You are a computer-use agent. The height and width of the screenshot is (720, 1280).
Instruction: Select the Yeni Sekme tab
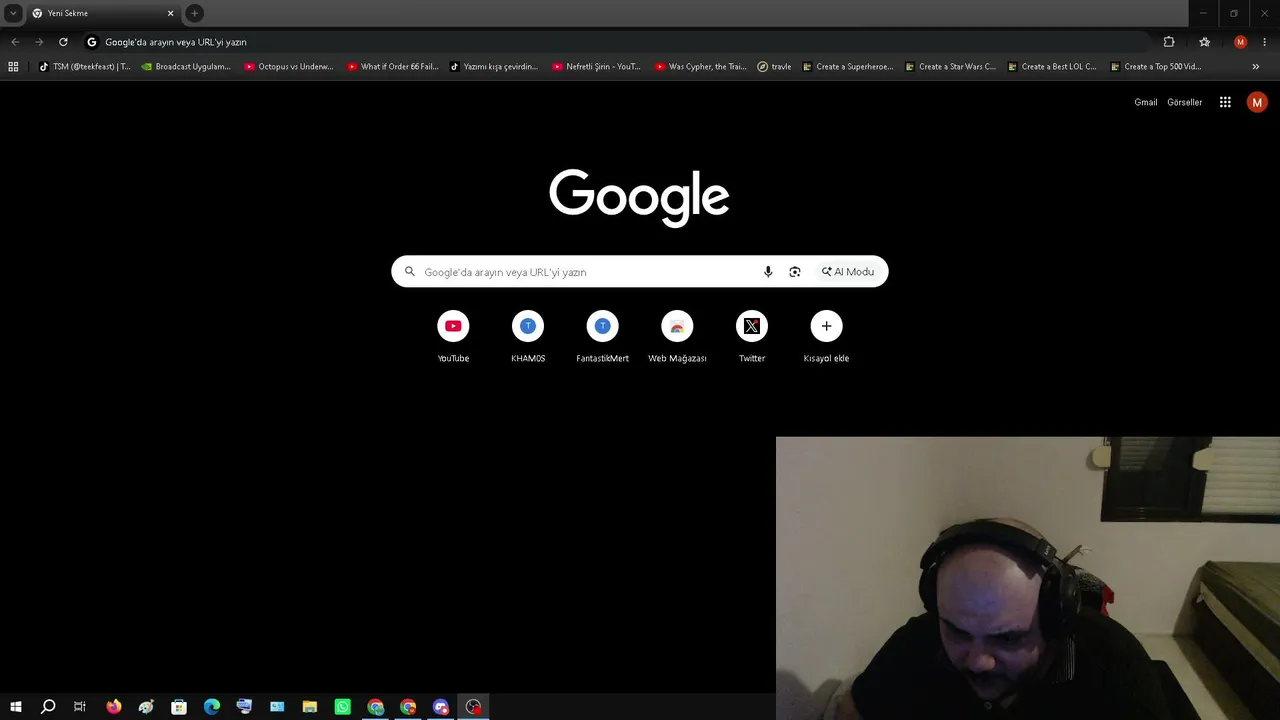pos(102,14)
